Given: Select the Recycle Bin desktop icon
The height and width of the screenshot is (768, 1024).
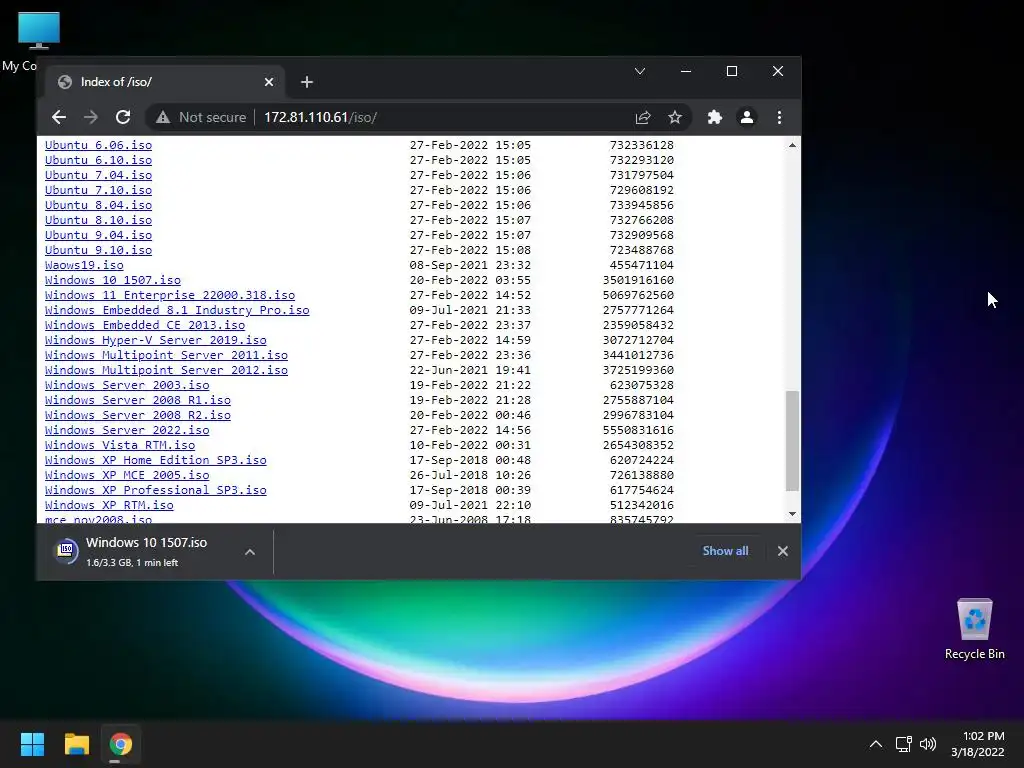Looking at the screenshot, I should [974, 629].
